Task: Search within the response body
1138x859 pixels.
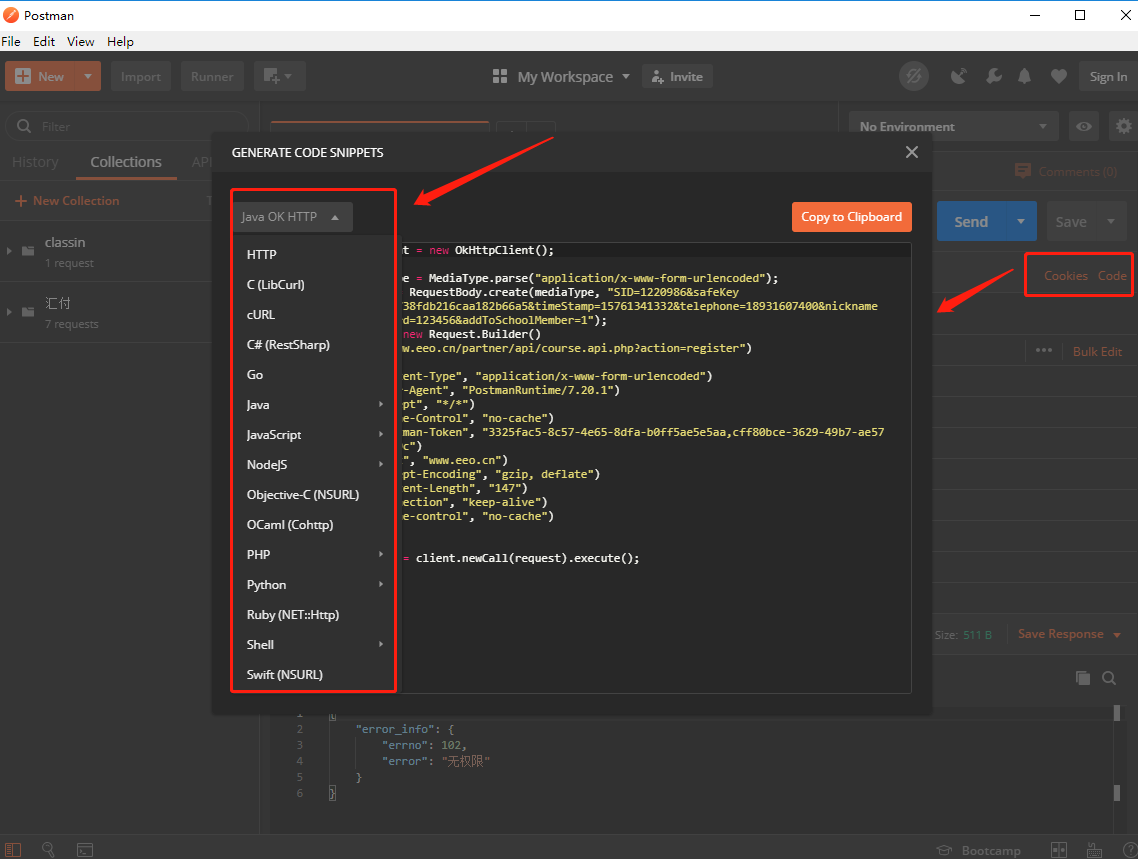Action: pyautogui.click(x=1109, y=678)
